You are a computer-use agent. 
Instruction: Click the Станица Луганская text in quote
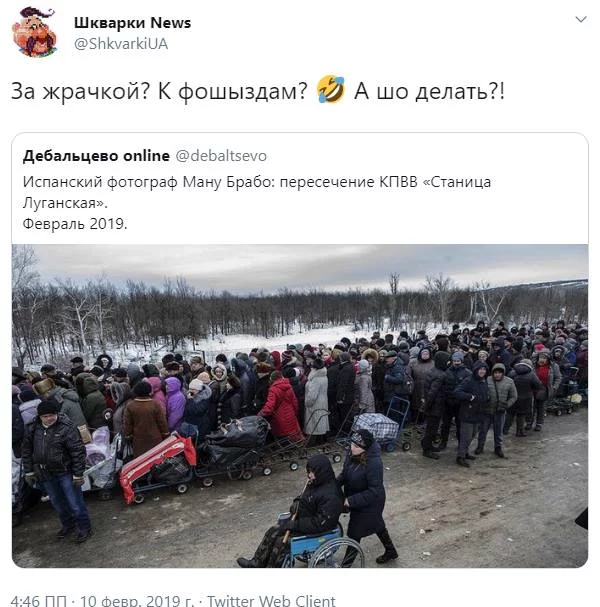257,192
